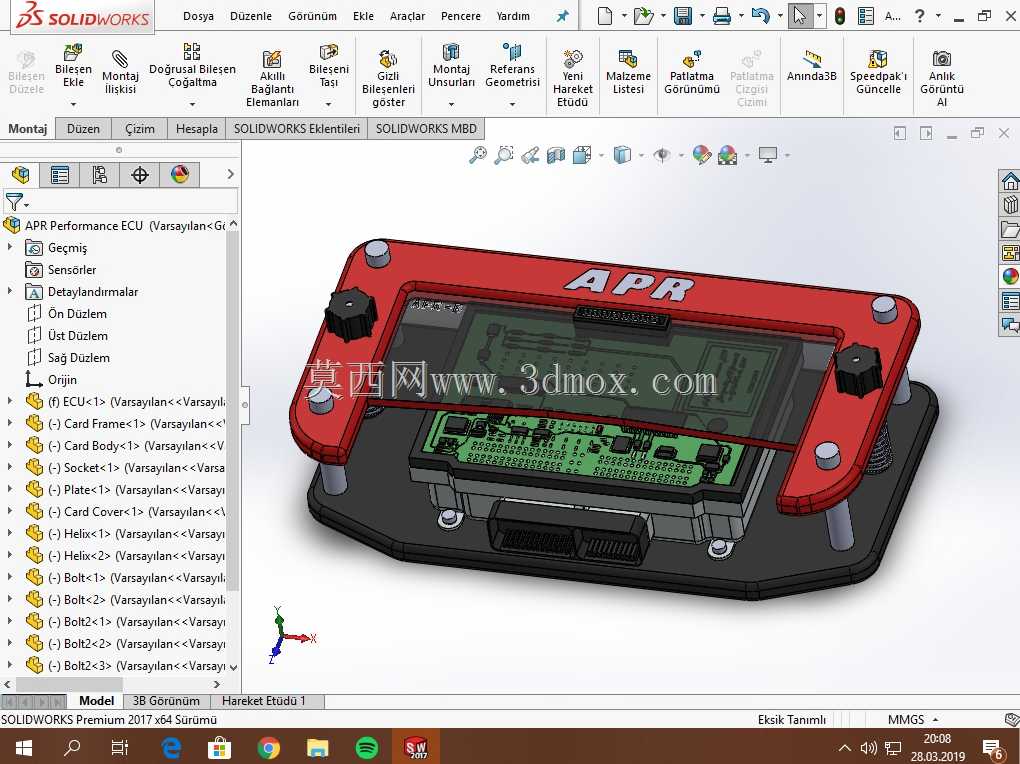Screen dimensions: 1020x764
Task: Switch to the SOLIDWORKS Eklentileri tab
Action: pos(297,129)
